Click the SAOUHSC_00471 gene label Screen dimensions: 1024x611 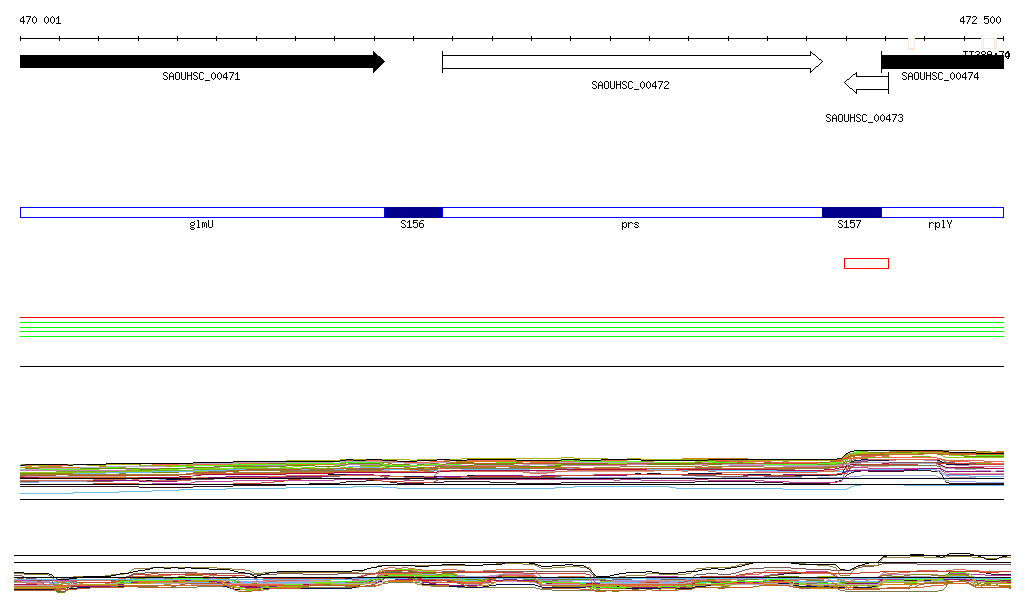pyautogui.click(x=201, y=76)
